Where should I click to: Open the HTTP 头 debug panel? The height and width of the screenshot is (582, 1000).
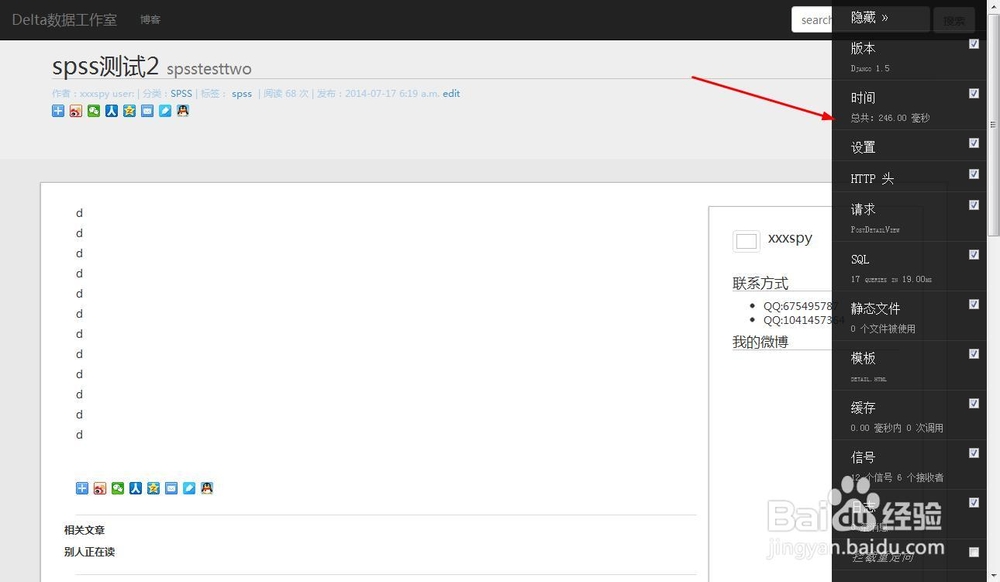point(872,179)
